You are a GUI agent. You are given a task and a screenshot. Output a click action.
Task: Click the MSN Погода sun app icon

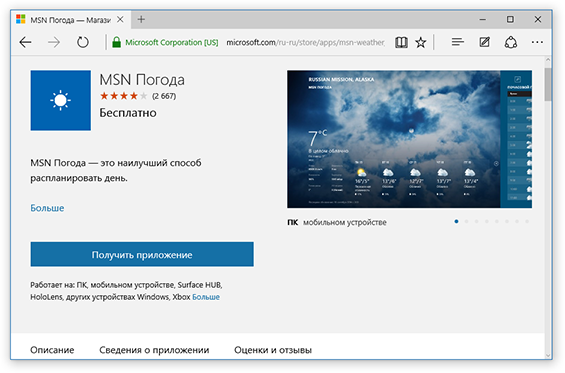61,100
